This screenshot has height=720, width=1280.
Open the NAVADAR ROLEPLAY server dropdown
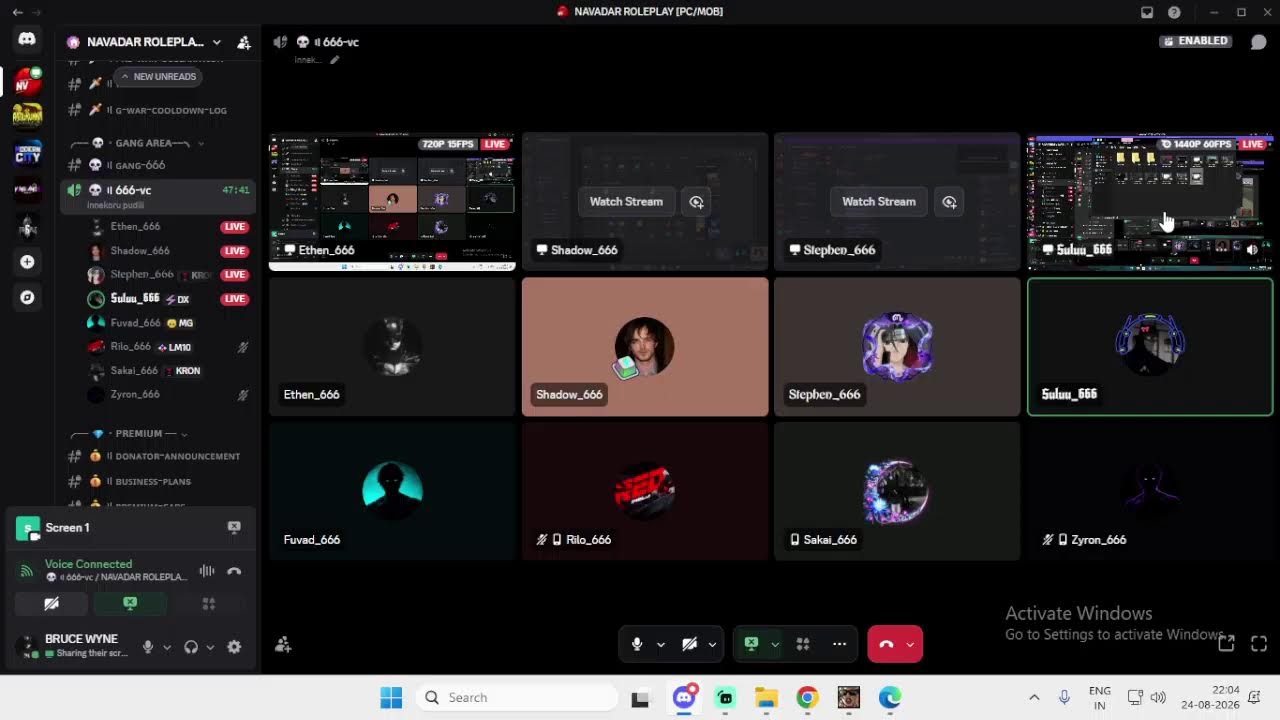pyautogui.click(x=216, y=42)
